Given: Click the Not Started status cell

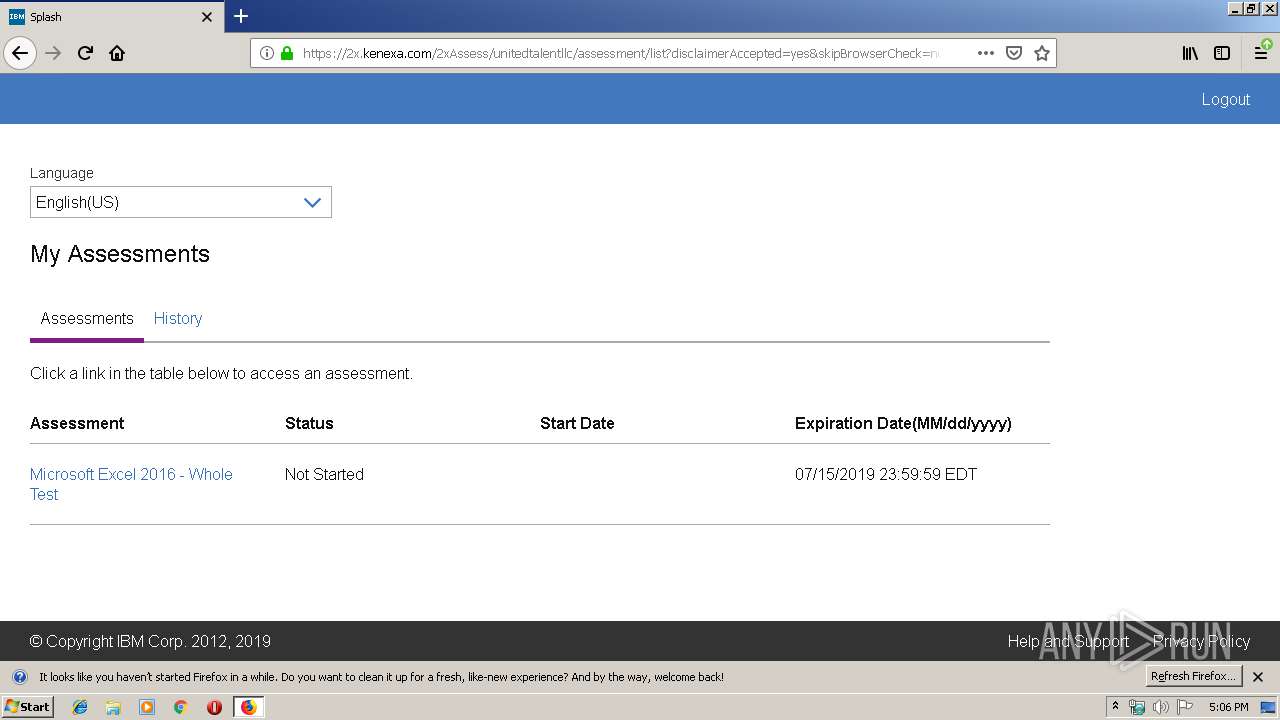Looking at the screenshot, I should 324,474.
